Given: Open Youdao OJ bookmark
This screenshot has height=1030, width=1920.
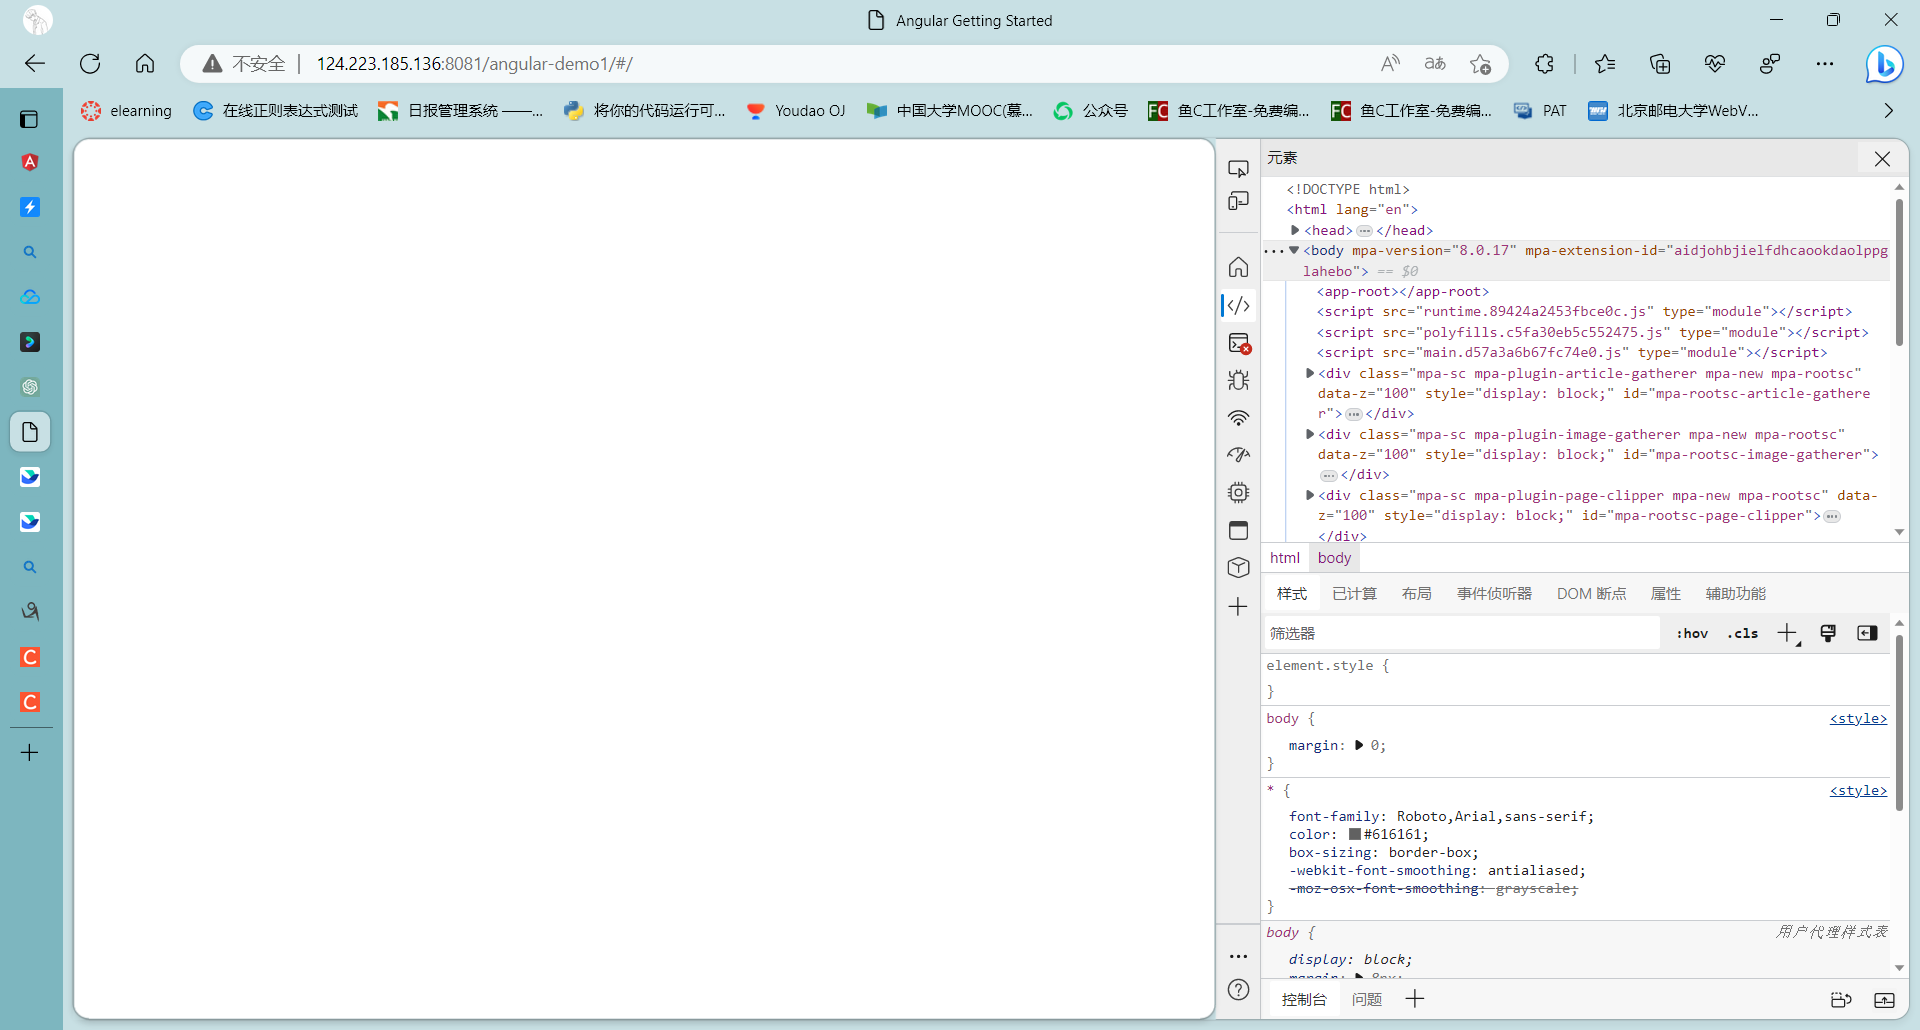Looking at the screenshot, I should click(x=796, y=110).
